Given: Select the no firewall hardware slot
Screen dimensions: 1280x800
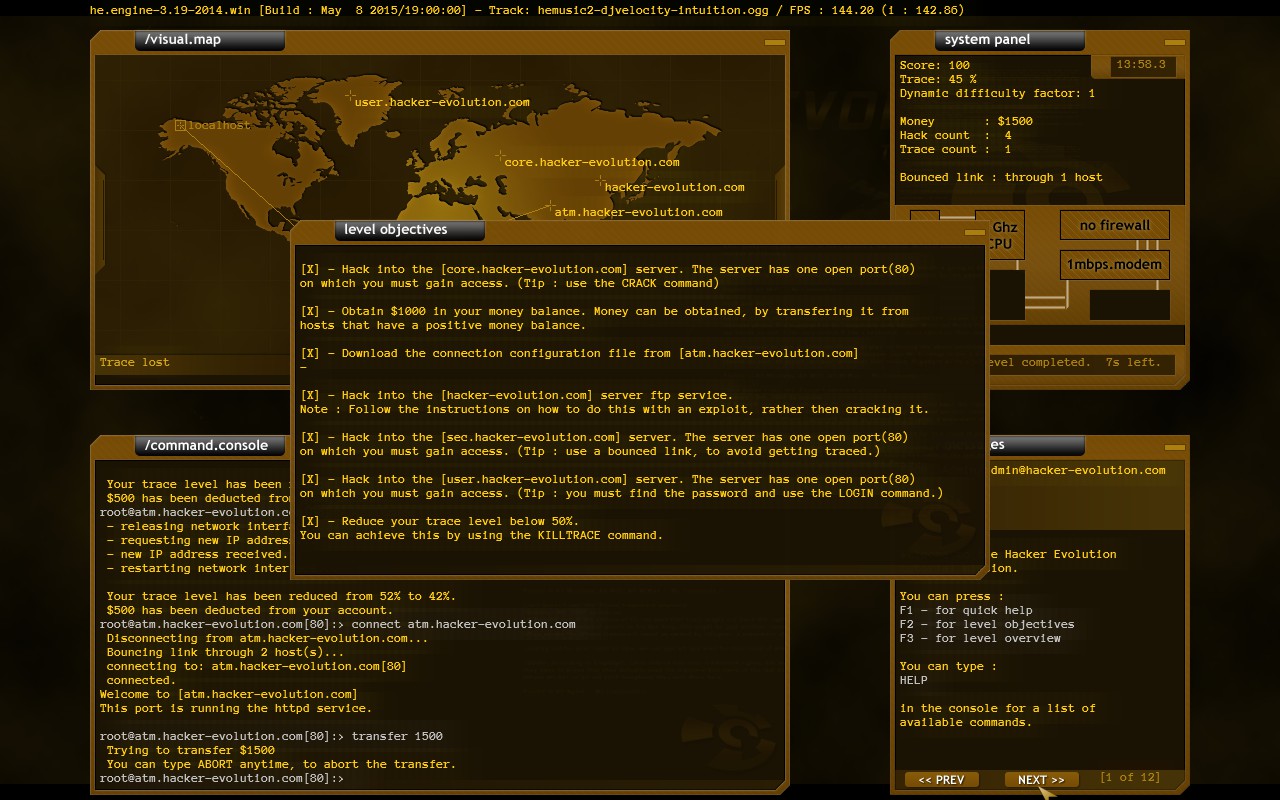Looking at the screenshot, I should pyautogui.click(x=1114, y=225).
